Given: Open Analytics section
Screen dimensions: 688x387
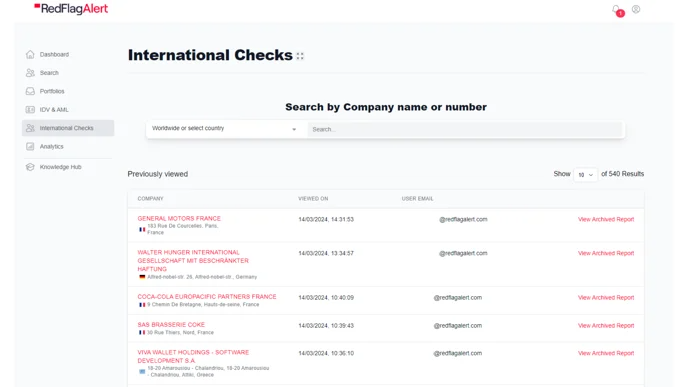Looking at the screenshot, I should (52, 147).
